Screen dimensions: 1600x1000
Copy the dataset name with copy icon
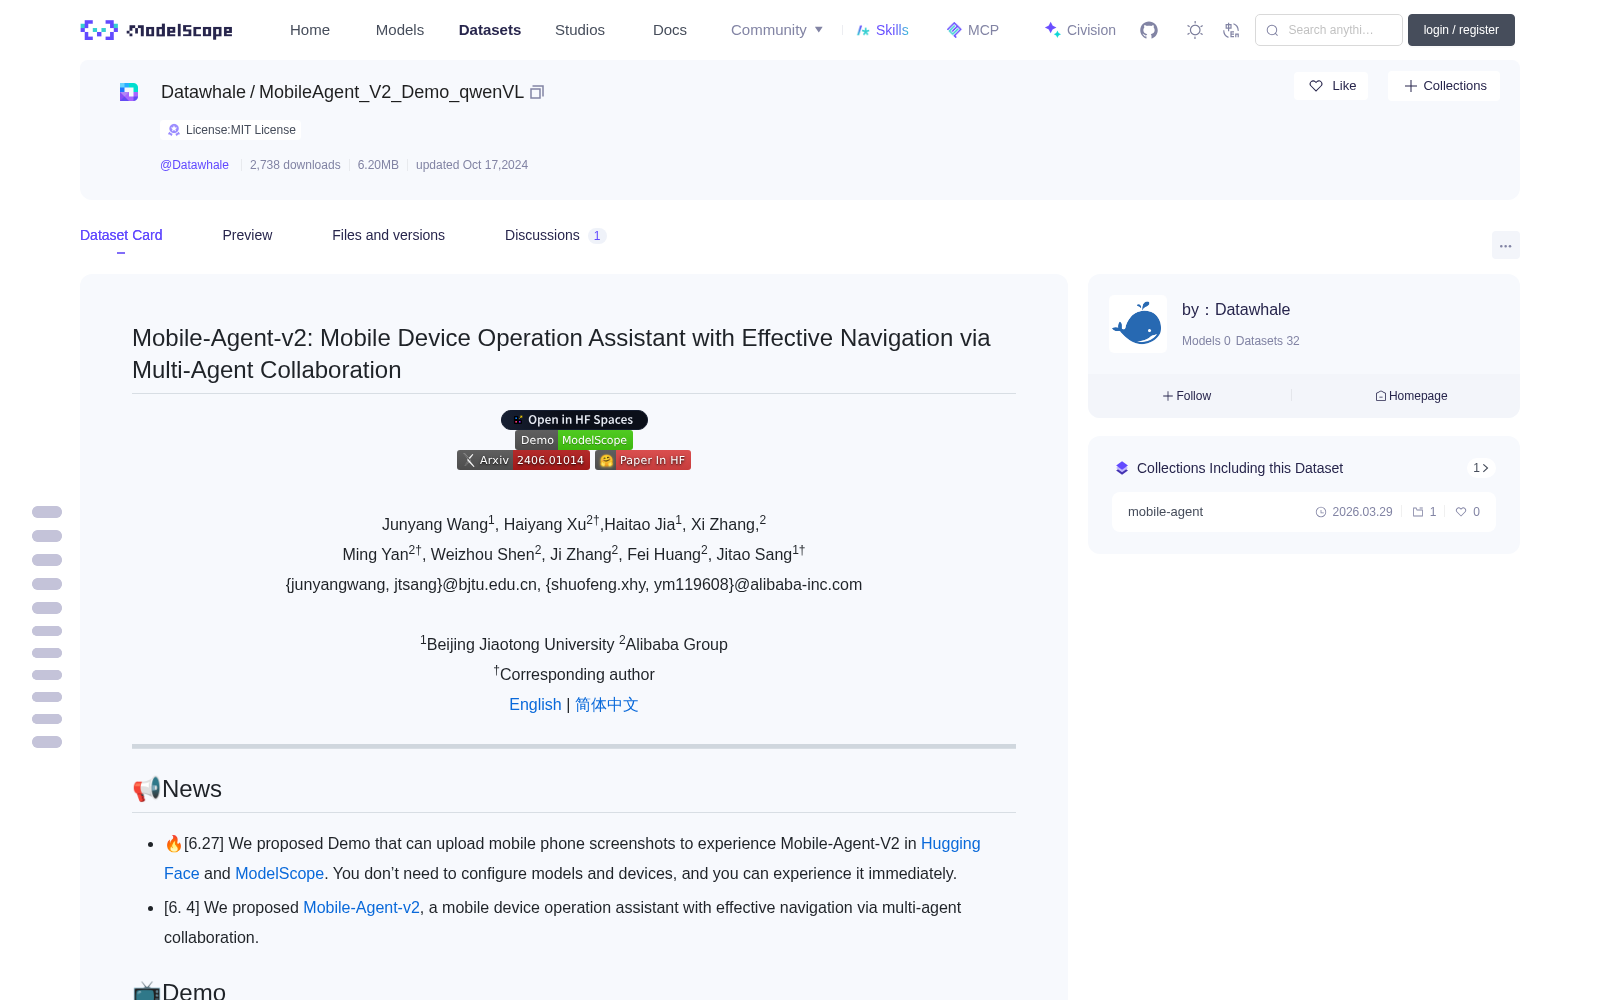(537, 92)
